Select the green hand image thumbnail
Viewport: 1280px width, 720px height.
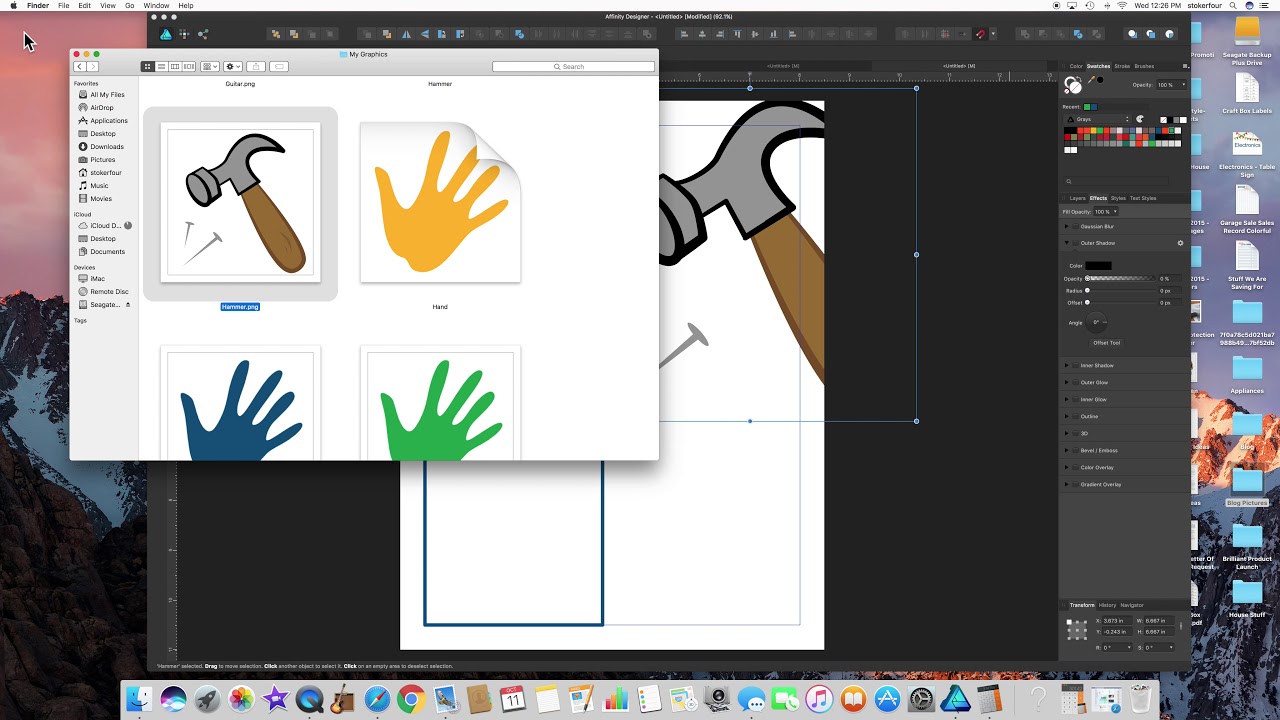[x=440, y=403]
